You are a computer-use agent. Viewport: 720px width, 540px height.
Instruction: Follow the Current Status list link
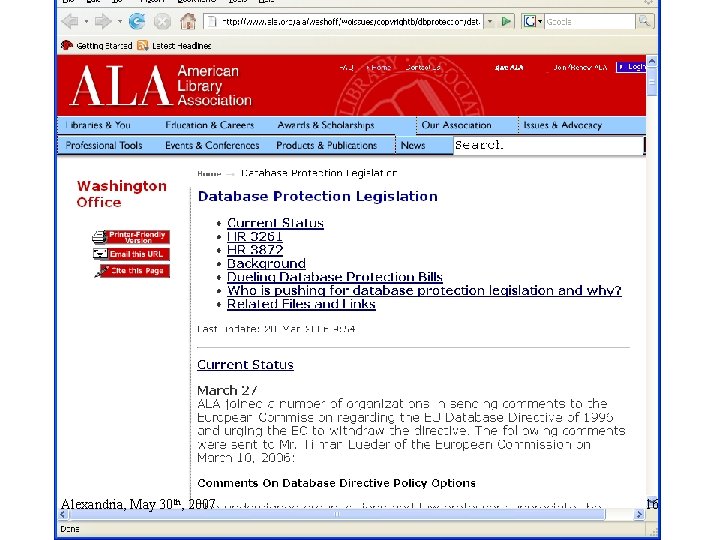pos(275,223)
